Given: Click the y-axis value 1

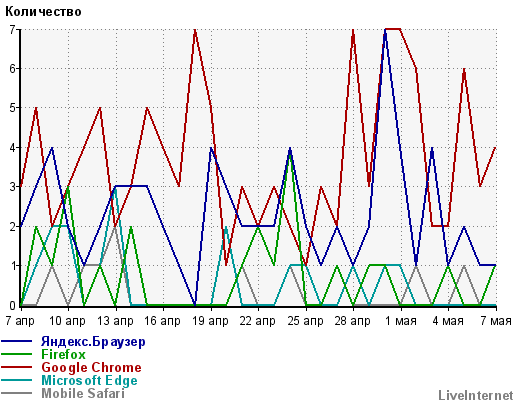Looking at the screenshot, I should pyautogui.click(x=13, y=266).
